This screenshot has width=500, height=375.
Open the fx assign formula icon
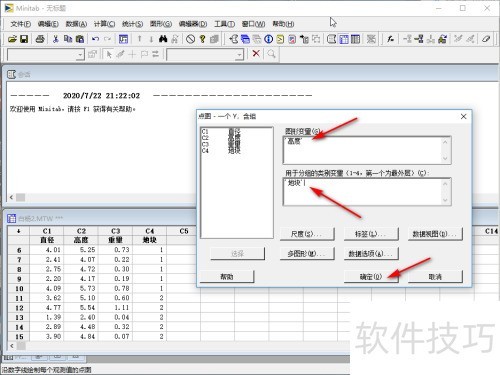click(390, 39)
